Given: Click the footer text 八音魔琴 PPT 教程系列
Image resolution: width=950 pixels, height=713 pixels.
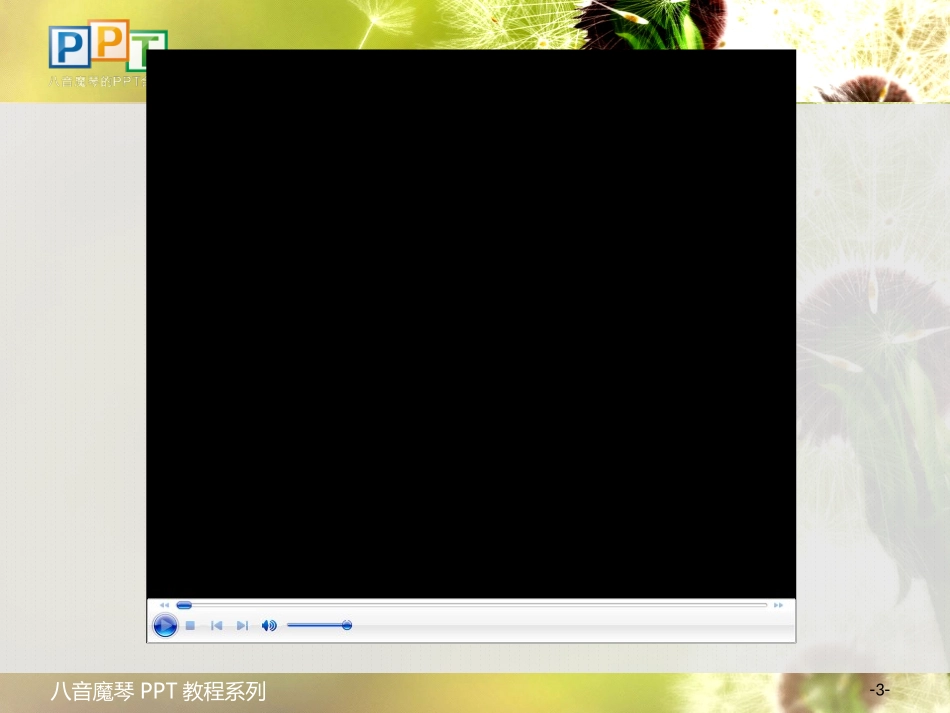Looking at the screenshot, I should (x=158, y=691).
